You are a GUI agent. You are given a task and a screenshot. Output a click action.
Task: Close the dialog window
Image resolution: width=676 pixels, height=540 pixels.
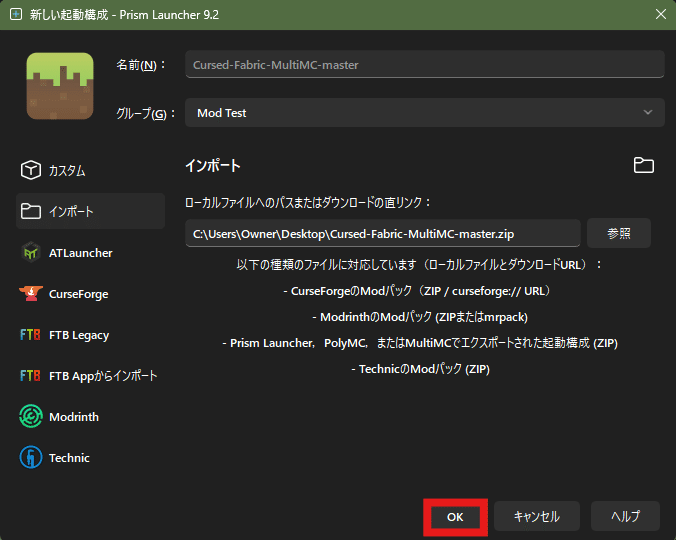(x=660, y=14)
